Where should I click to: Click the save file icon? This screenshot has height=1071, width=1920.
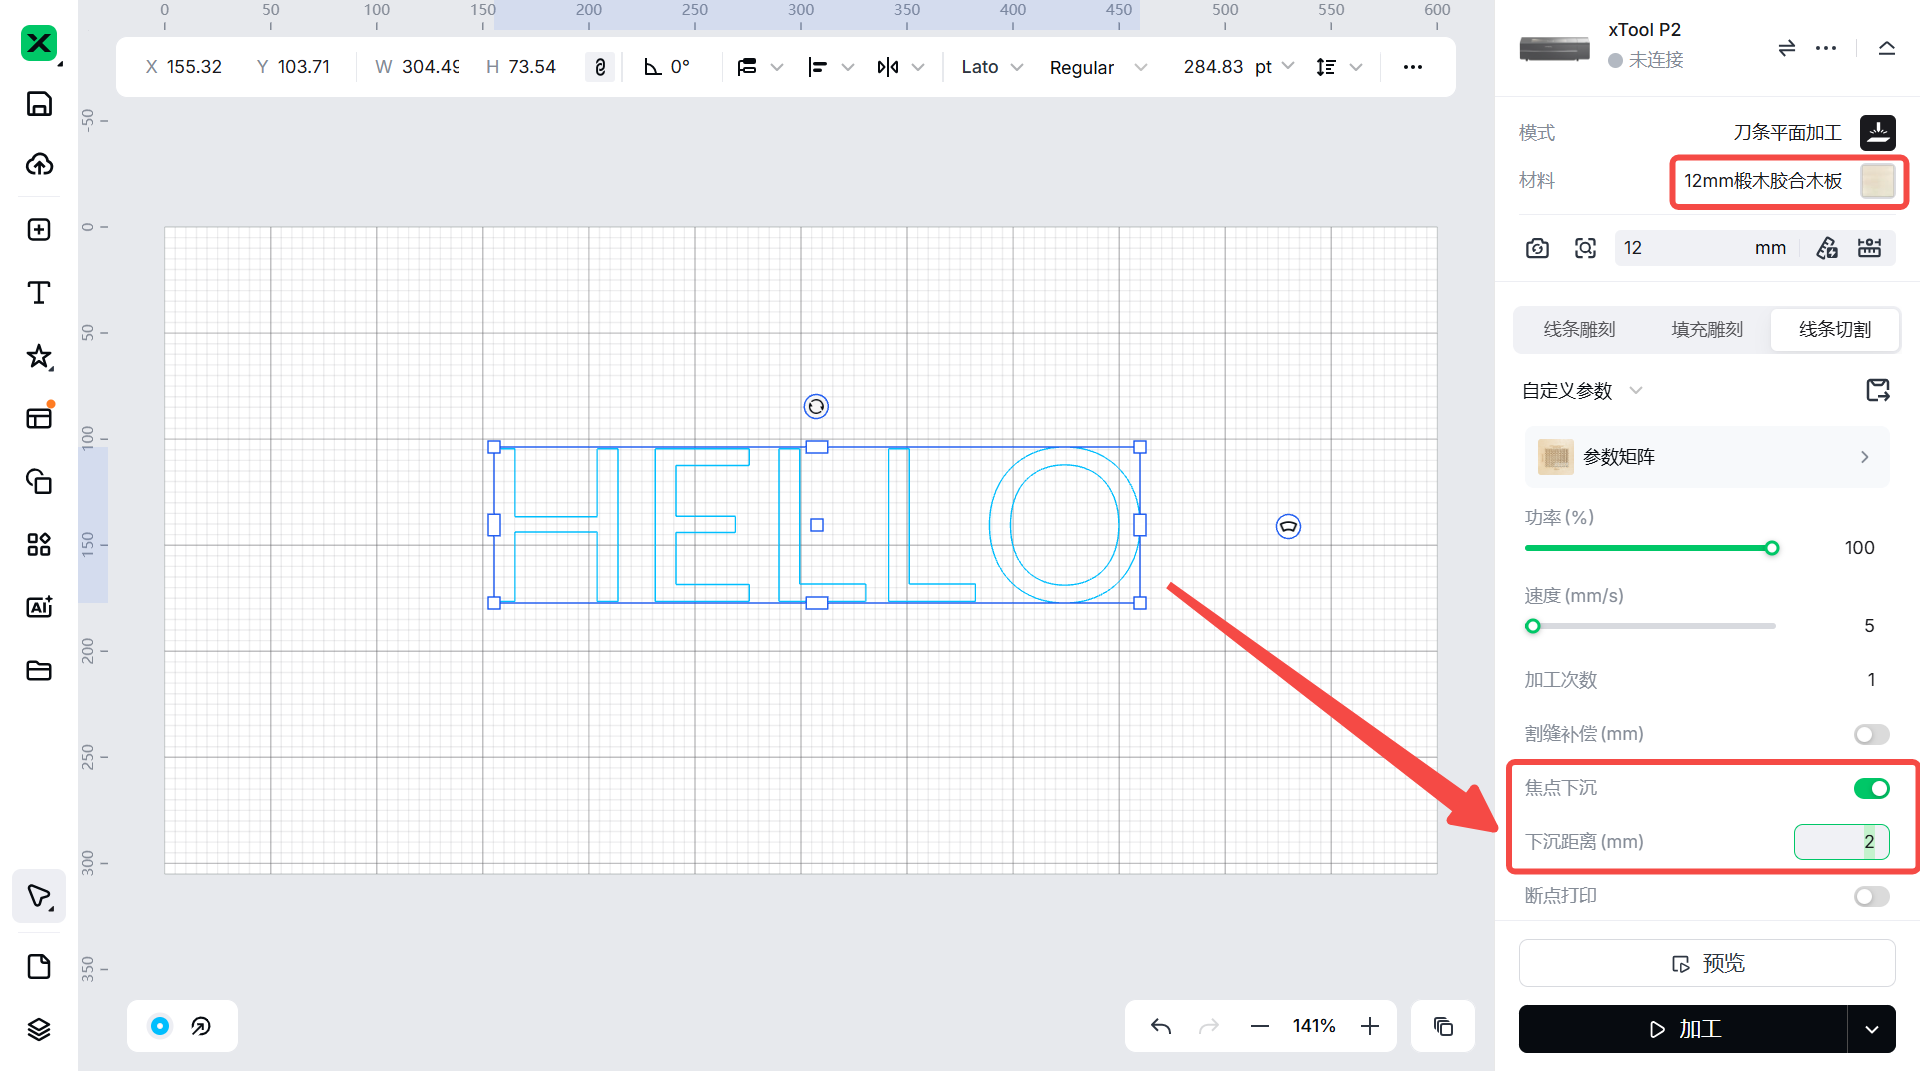(39, 104)
